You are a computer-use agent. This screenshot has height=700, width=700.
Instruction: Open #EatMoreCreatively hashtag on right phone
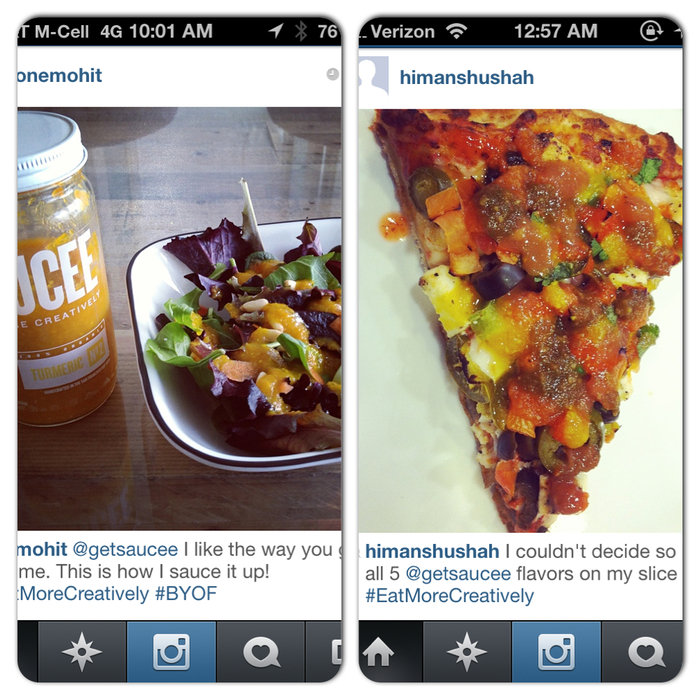(x=450, y=596)
